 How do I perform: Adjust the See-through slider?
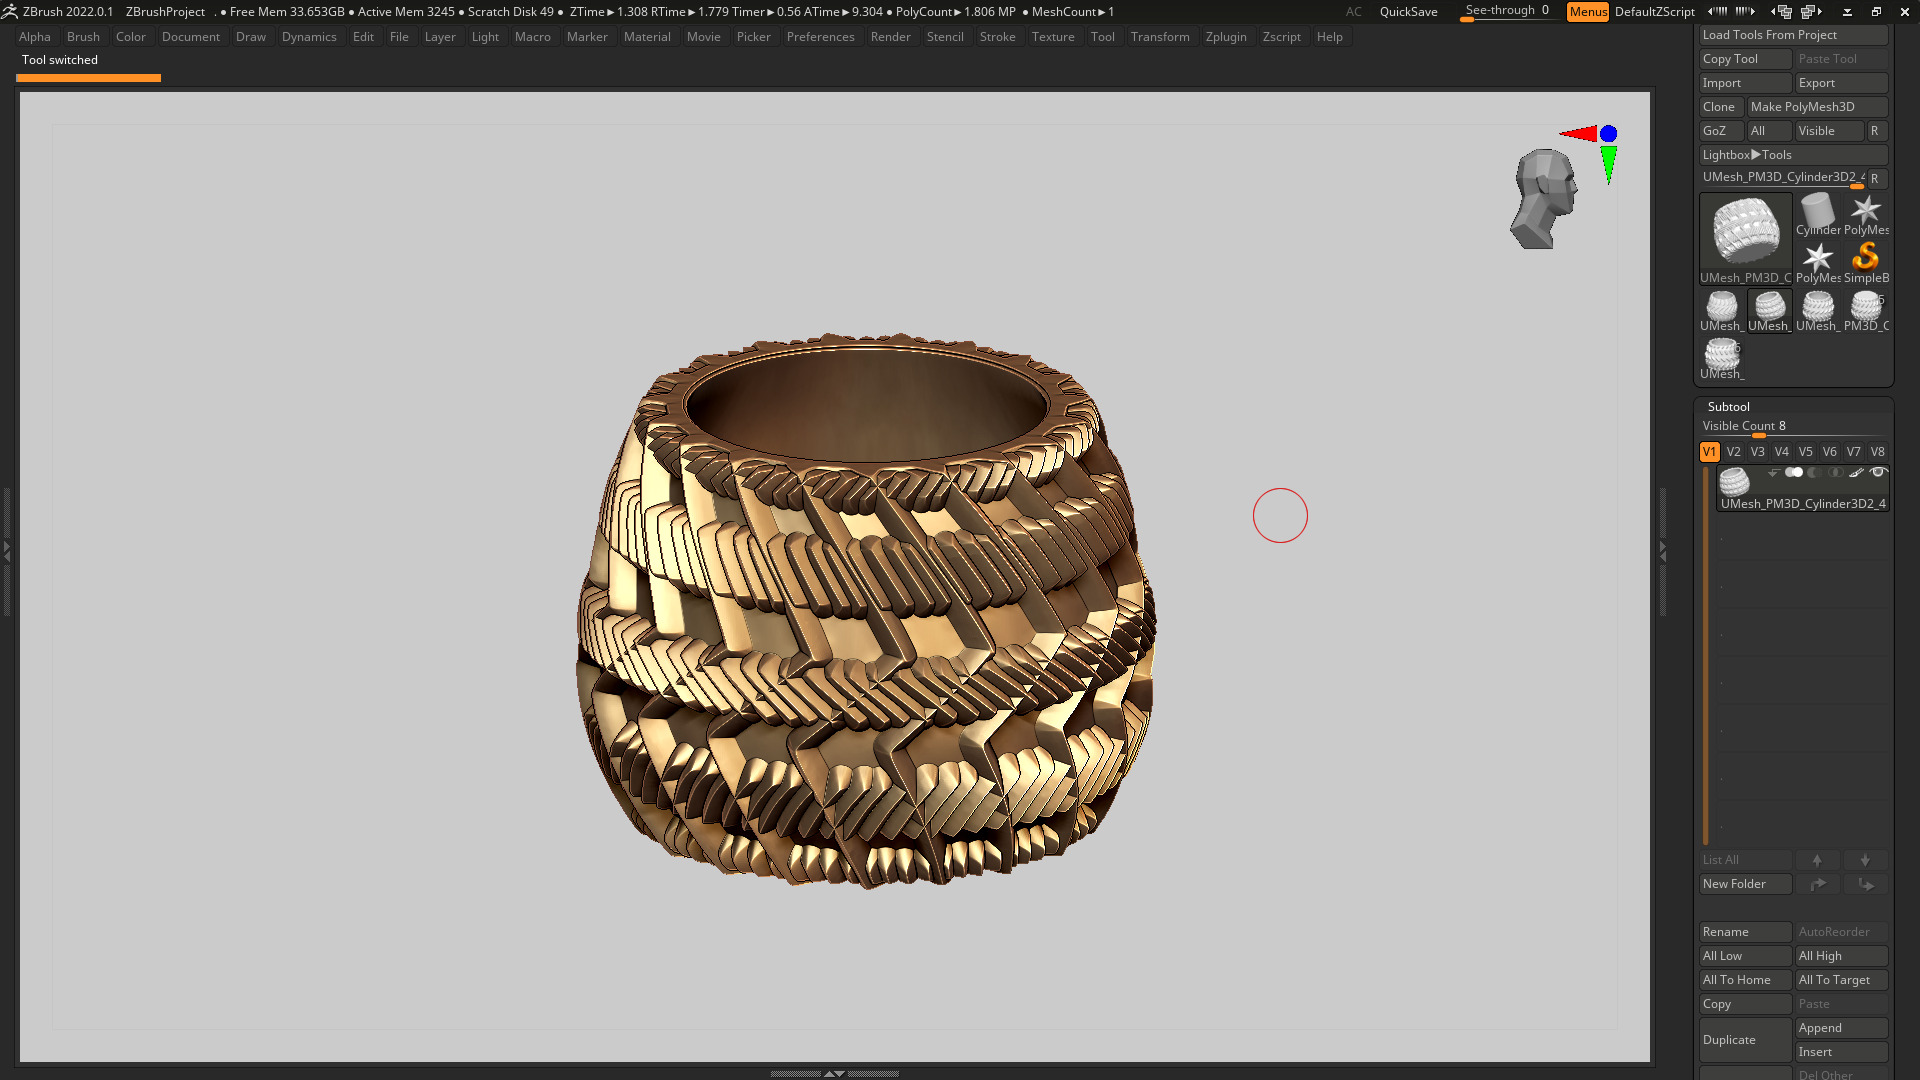(1507, 12)
